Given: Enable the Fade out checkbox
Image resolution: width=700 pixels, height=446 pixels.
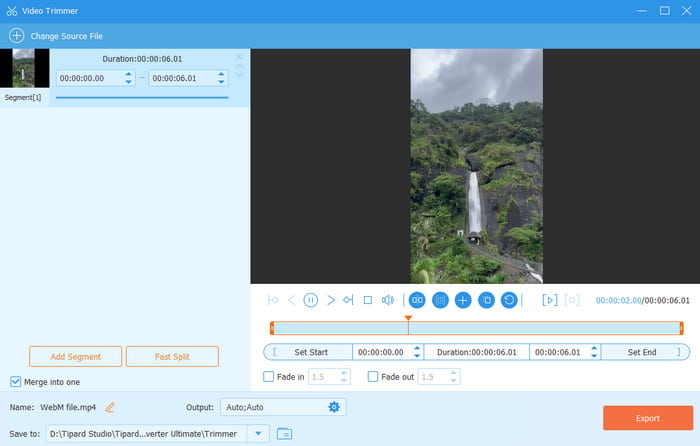Looking at the screenshot, I should click(x=372, y=376).
